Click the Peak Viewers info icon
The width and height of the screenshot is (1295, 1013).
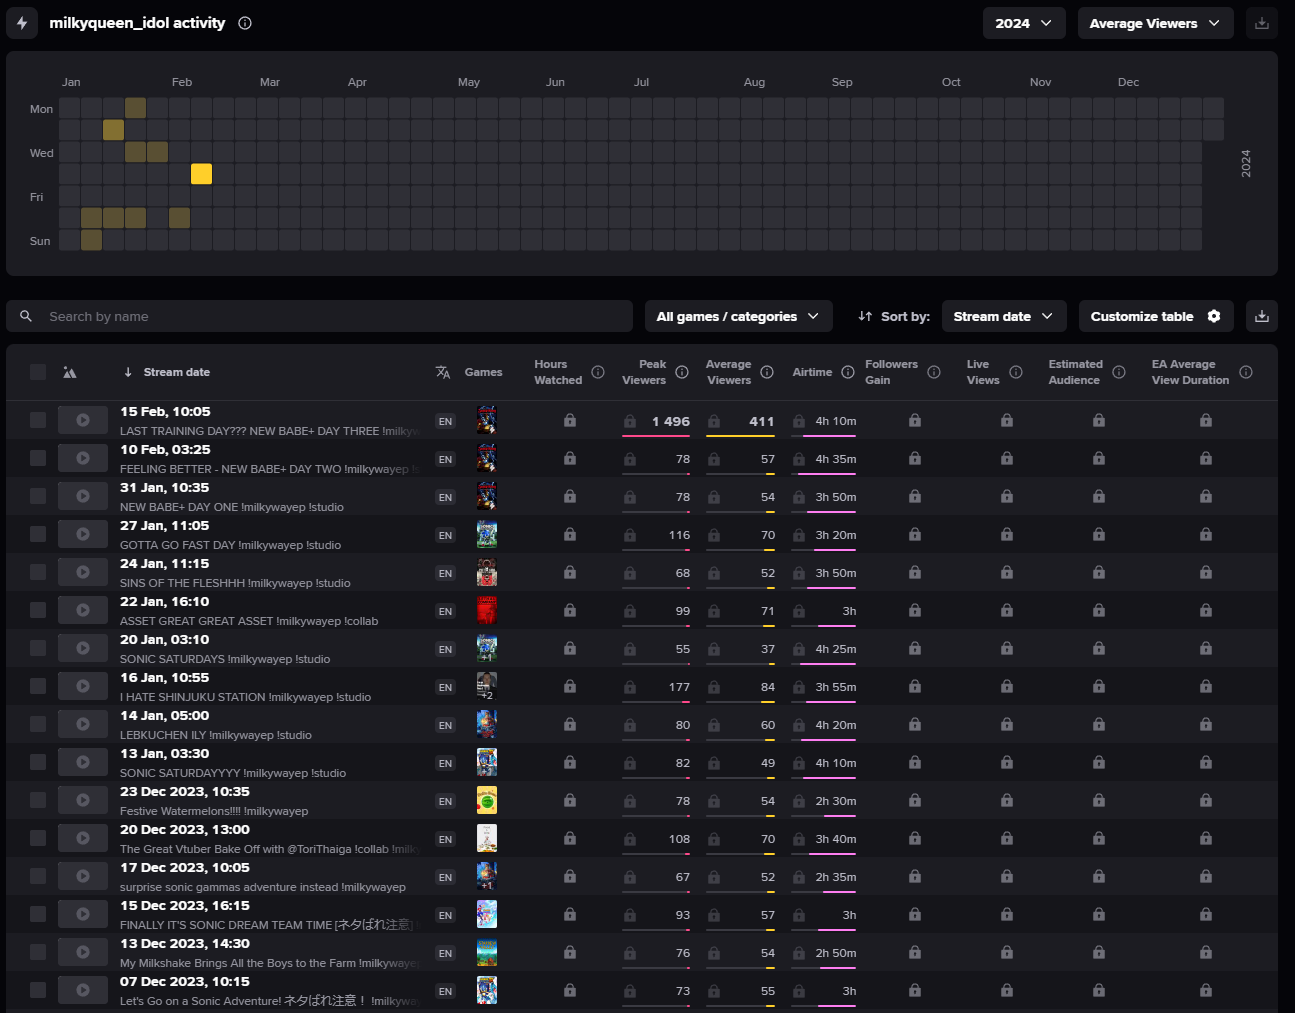[682, 372]
